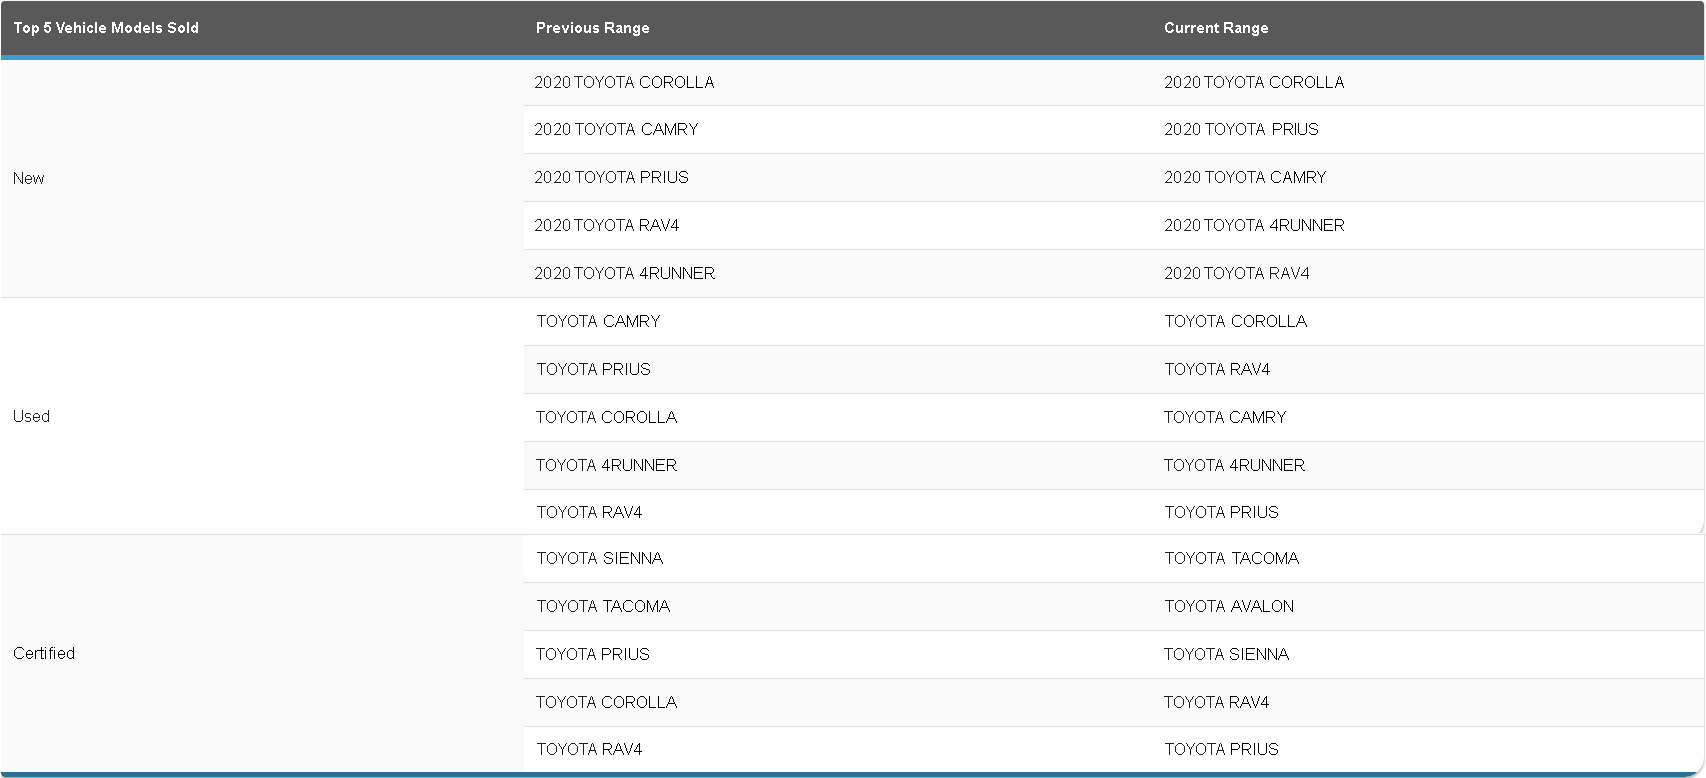The height and width of the screenshot is (778, 1706).
Task: Select TOYOTA AVALON in the Certified section
Action: coord(1228,606)
